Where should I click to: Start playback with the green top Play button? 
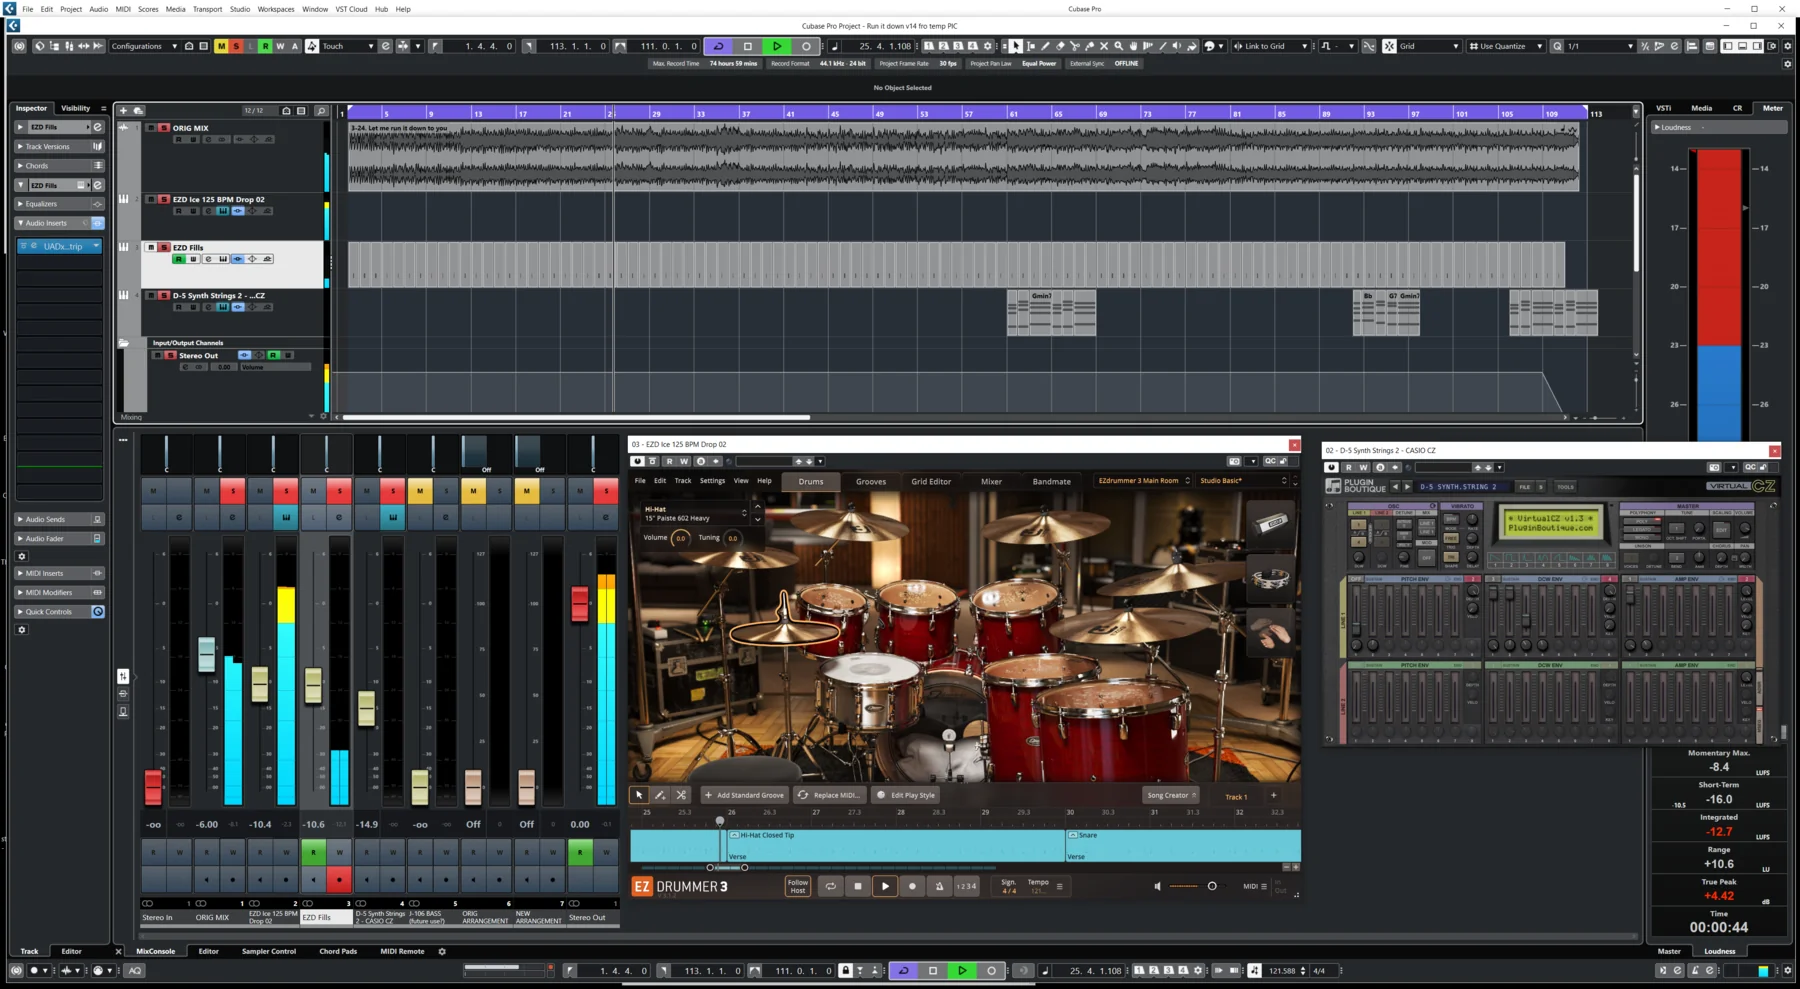(x=776, y=46)
